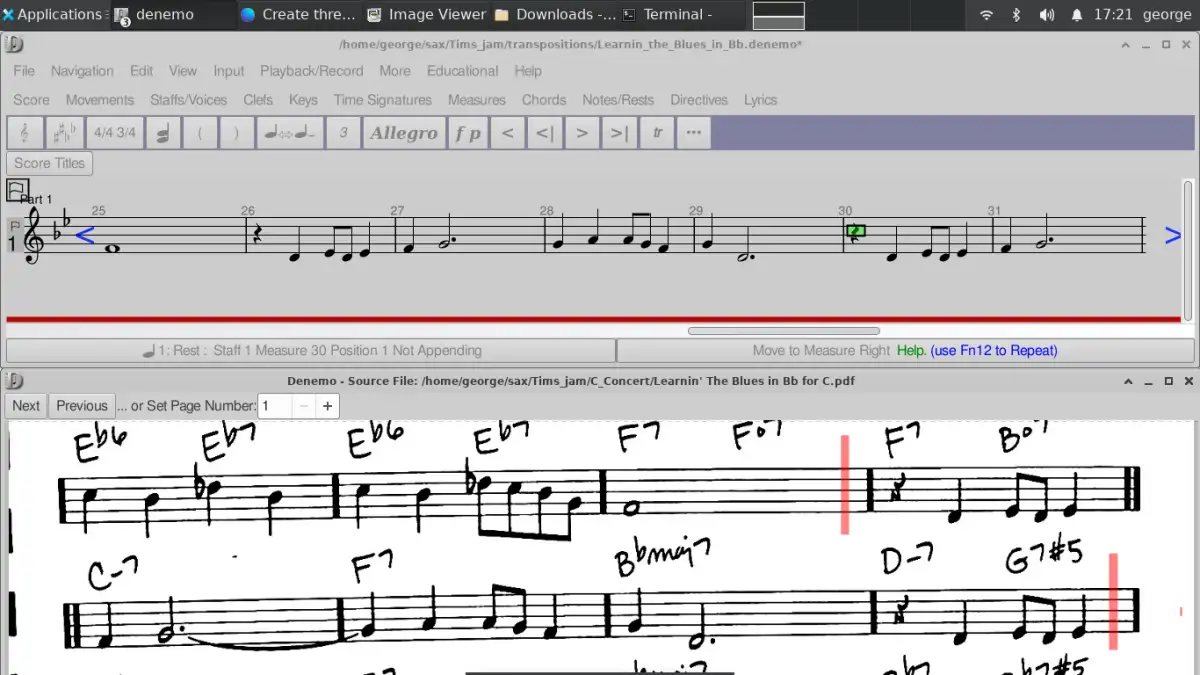Open the View menu
This screenshot has height=675, width=1200.
(x=183, y=71)
